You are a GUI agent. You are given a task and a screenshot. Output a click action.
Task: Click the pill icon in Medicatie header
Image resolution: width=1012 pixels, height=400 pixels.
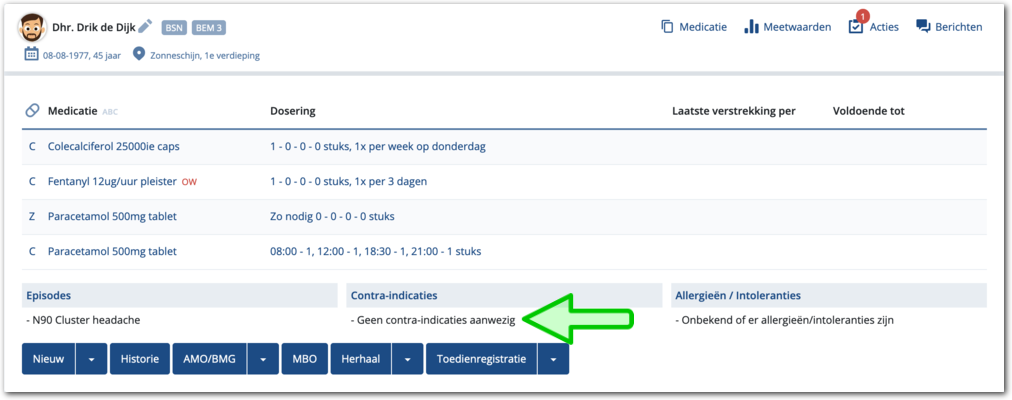click(32, 111)
